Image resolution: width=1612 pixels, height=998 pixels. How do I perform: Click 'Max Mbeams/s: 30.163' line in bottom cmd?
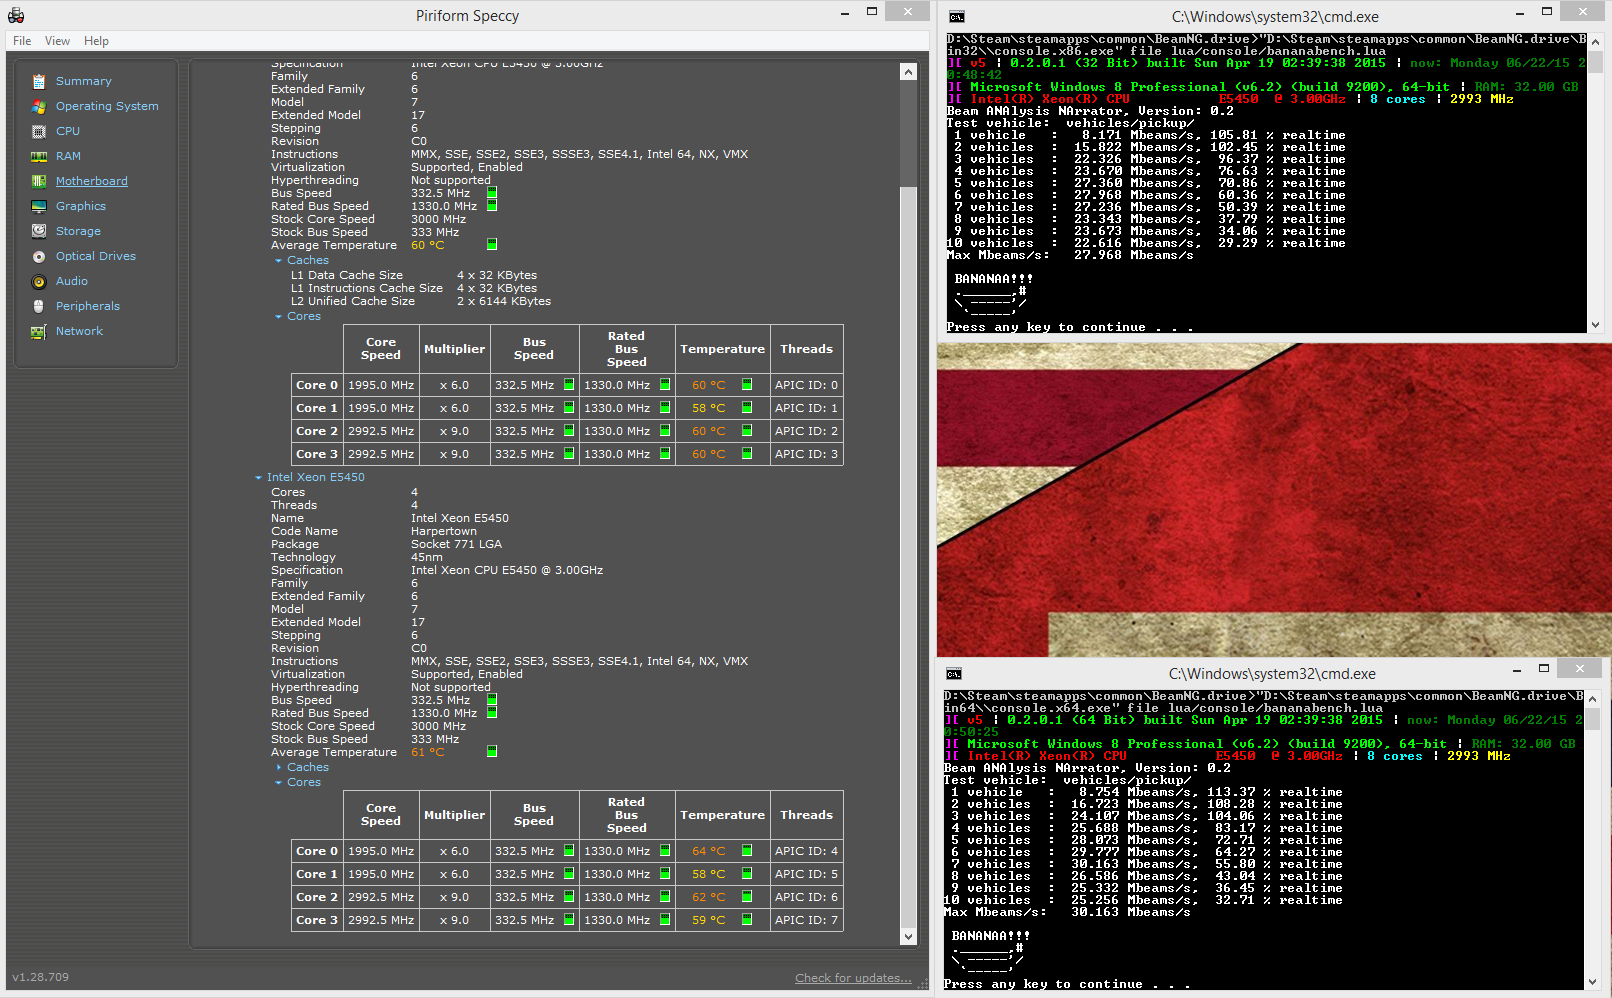point(1067,912)
